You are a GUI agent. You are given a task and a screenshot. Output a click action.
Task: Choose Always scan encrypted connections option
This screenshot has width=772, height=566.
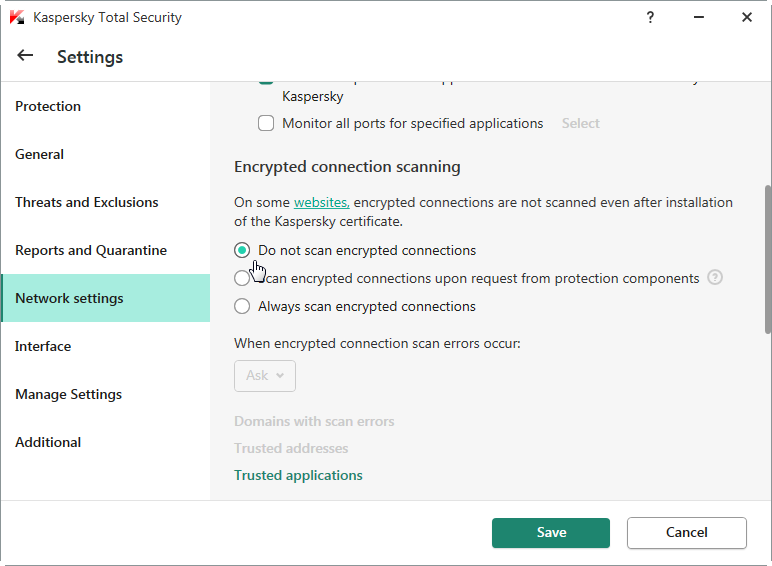242,306
